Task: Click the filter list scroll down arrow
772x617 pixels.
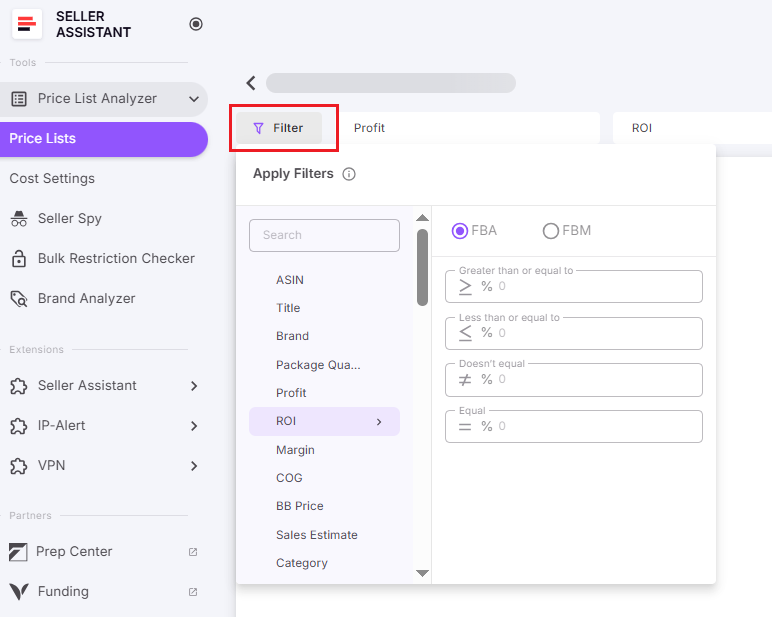Action: click(422, 573)
